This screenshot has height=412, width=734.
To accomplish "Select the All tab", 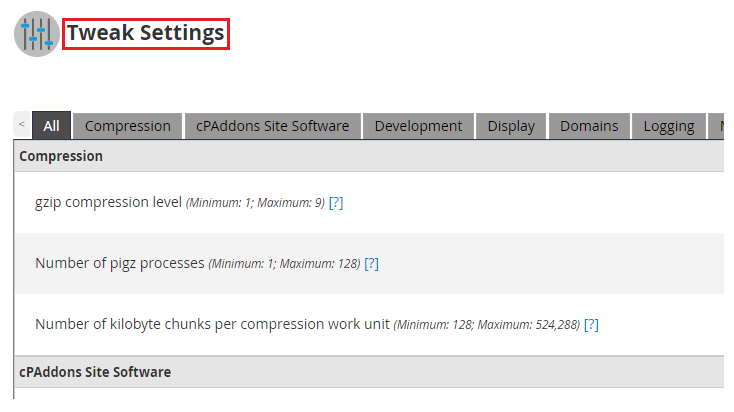I will tap(51, 126).
